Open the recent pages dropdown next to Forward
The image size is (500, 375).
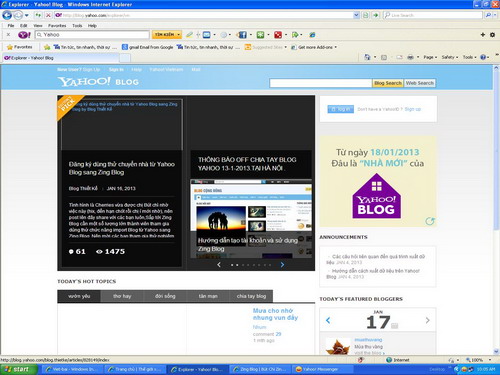pos(27,15)
